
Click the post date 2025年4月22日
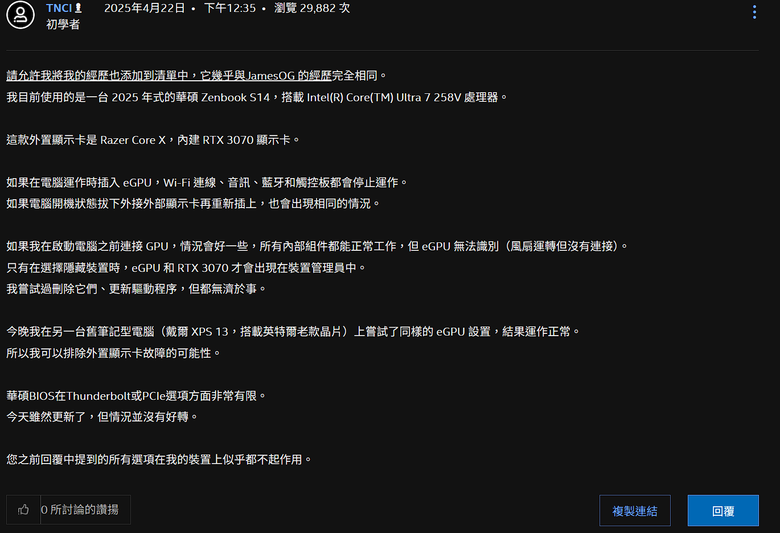[x=144, y=8]
